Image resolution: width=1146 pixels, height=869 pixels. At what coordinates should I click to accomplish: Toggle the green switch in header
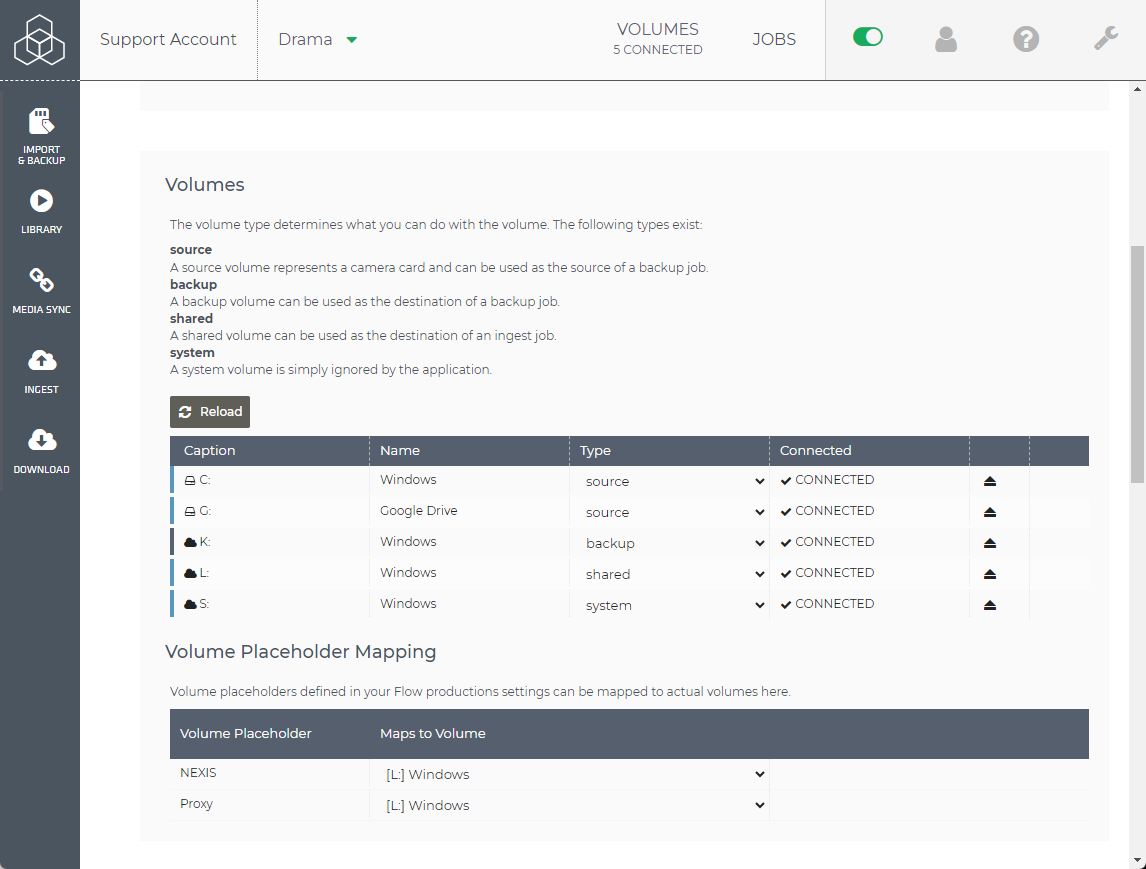pyautogui.click(x=868, y=37)
